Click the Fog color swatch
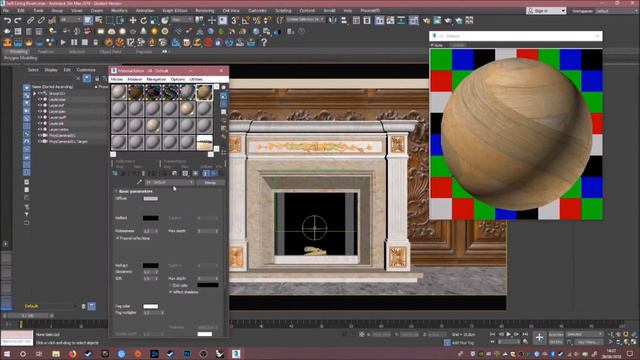 (x=151, y=306)
